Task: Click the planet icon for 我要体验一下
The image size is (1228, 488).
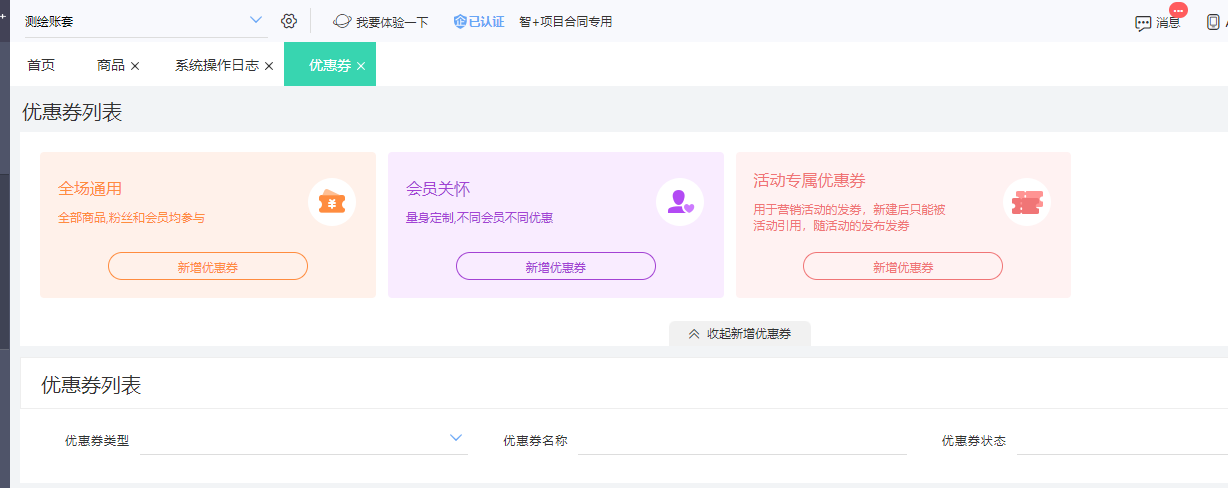Action: coord(342,21)
